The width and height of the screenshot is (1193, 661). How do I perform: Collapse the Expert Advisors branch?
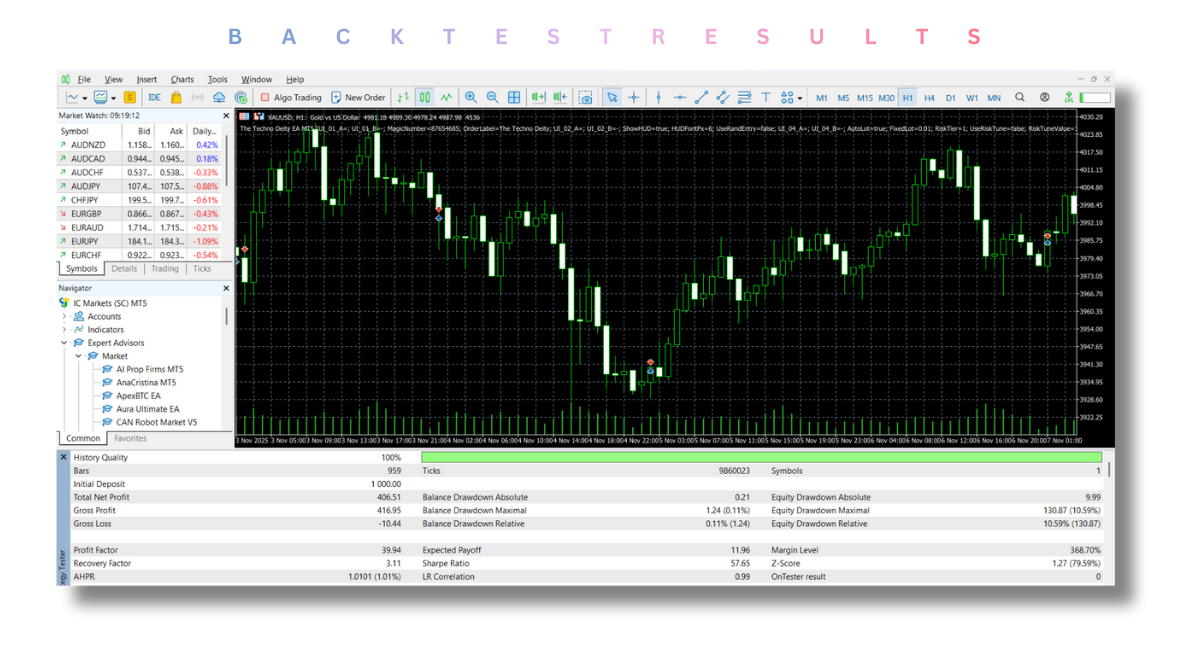click(x=62, y=342)
